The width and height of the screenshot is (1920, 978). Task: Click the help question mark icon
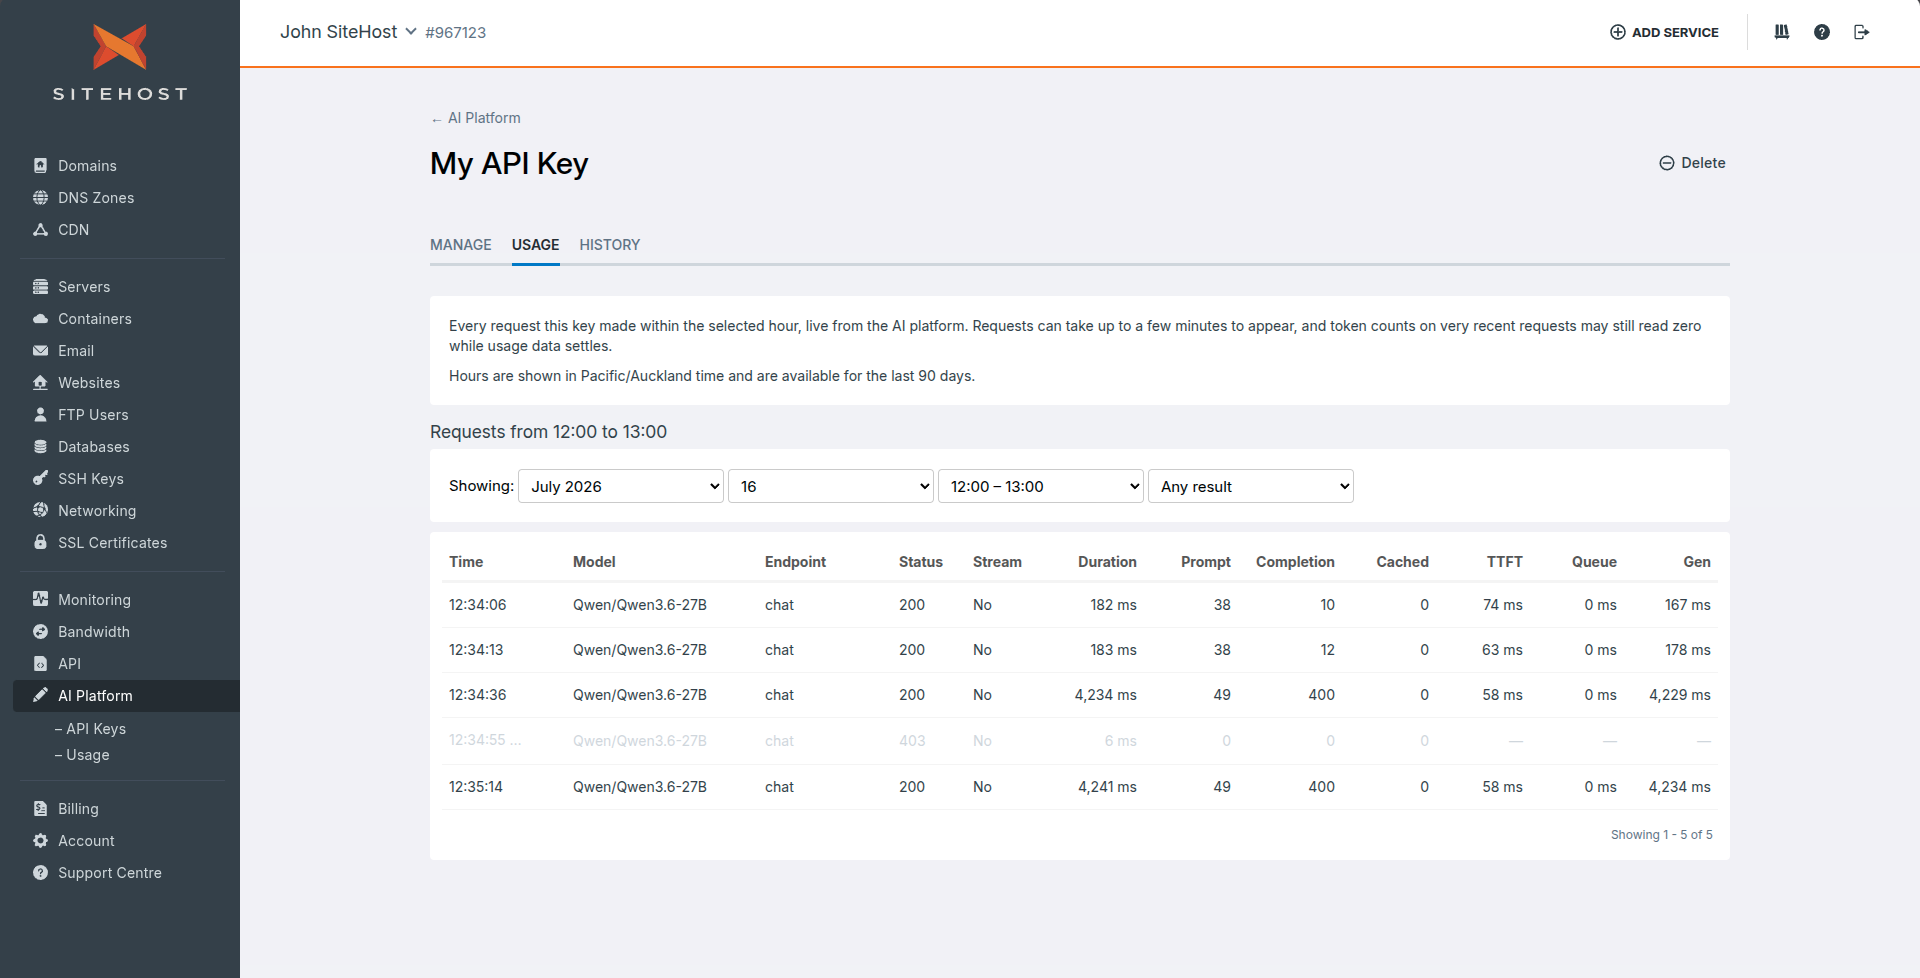pyautogui.click(x=1822, y=32)
